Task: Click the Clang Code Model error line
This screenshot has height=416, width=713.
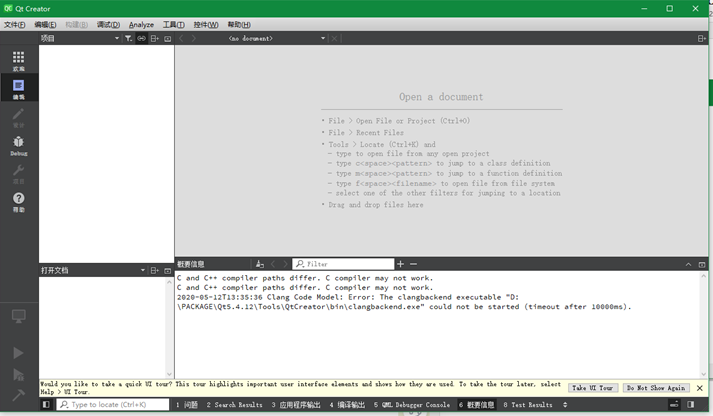Action: click(404, 302)
